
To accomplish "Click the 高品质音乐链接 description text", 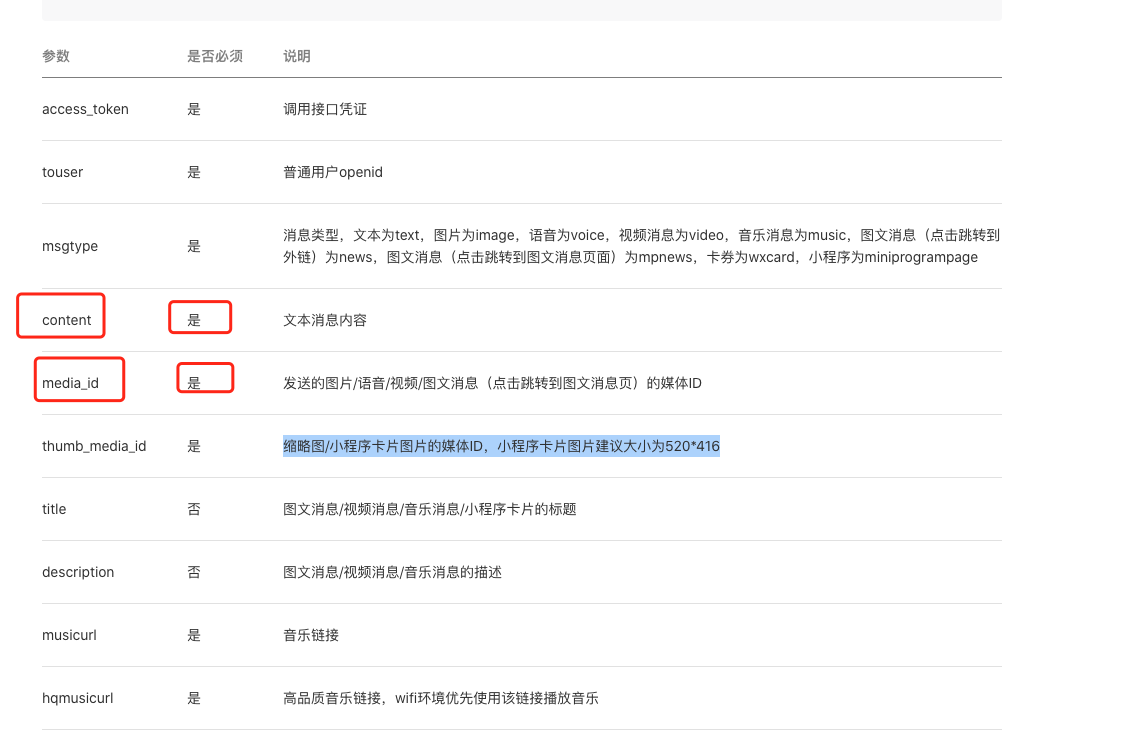I will [441, 699].
